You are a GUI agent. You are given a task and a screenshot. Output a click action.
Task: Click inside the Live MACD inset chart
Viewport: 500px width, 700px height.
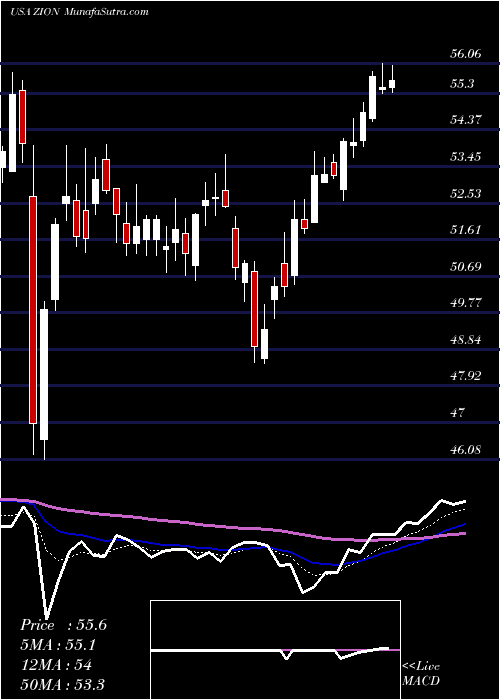click(275, 650)
